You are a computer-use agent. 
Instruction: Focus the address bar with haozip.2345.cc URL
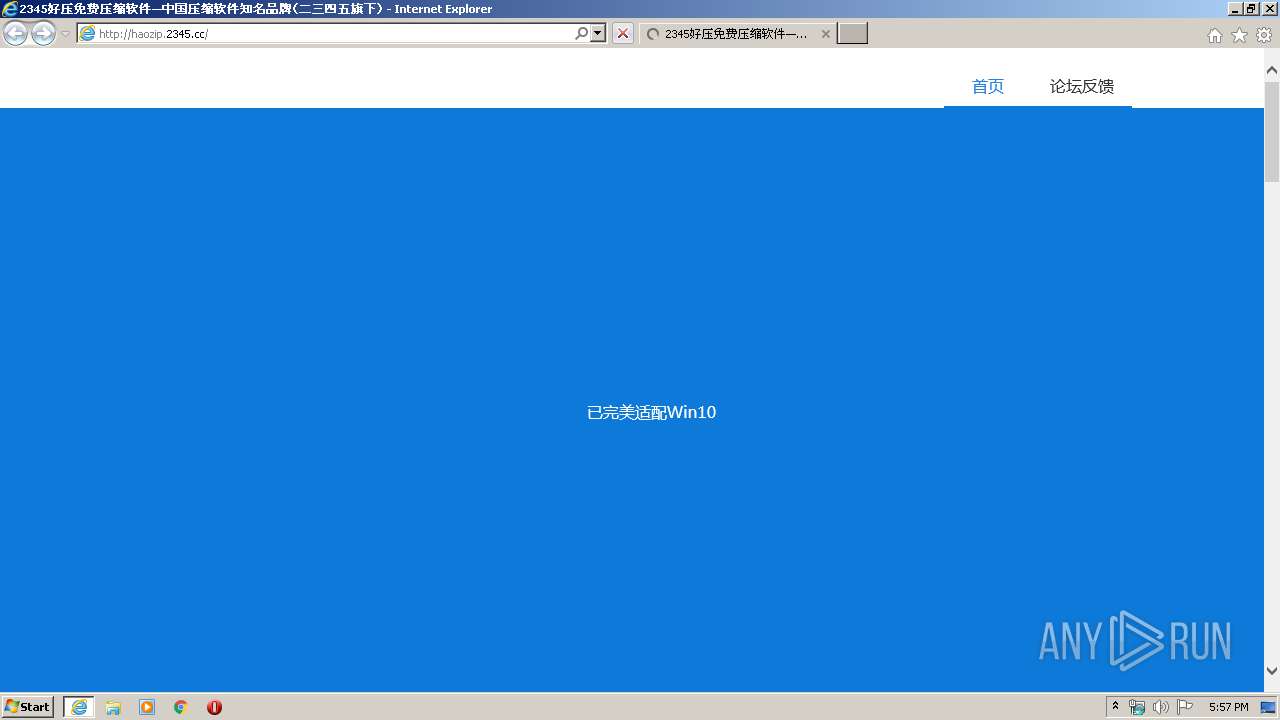click(325, 33)
